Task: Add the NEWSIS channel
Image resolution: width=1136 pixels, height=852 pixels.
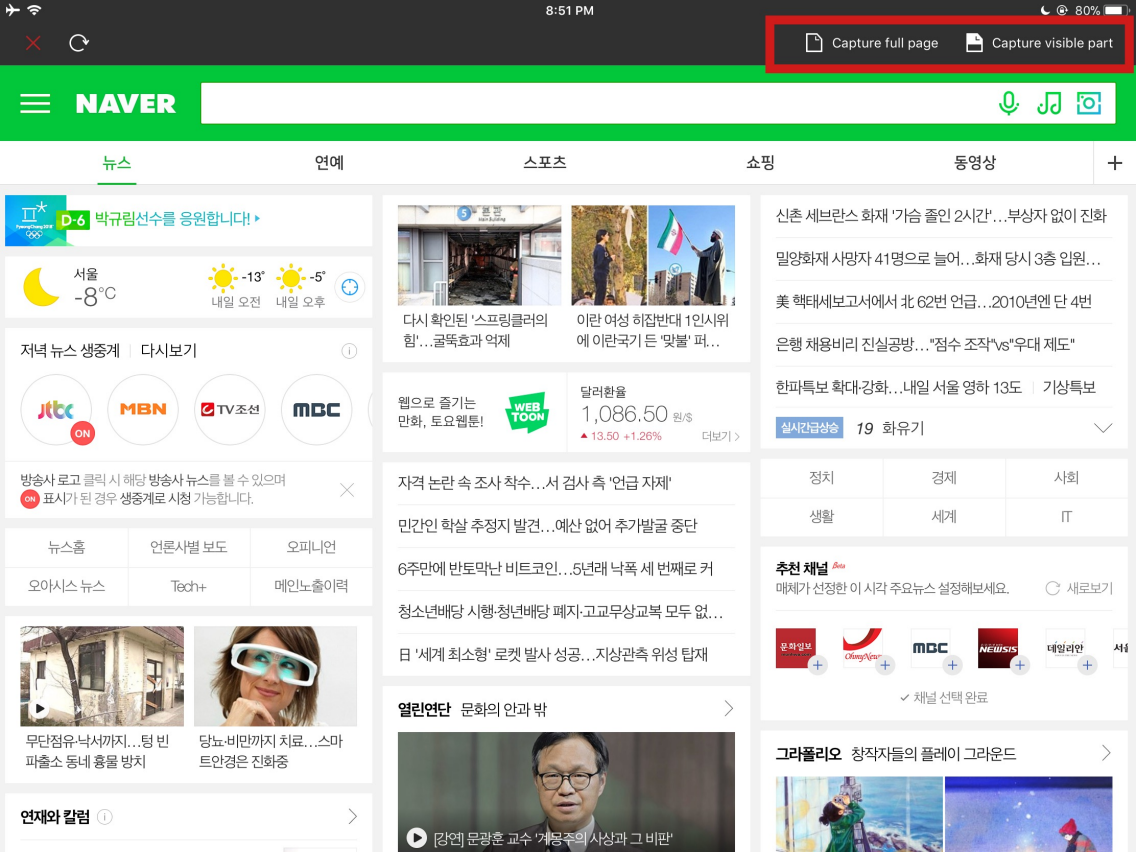Action: click(1019, 665)
